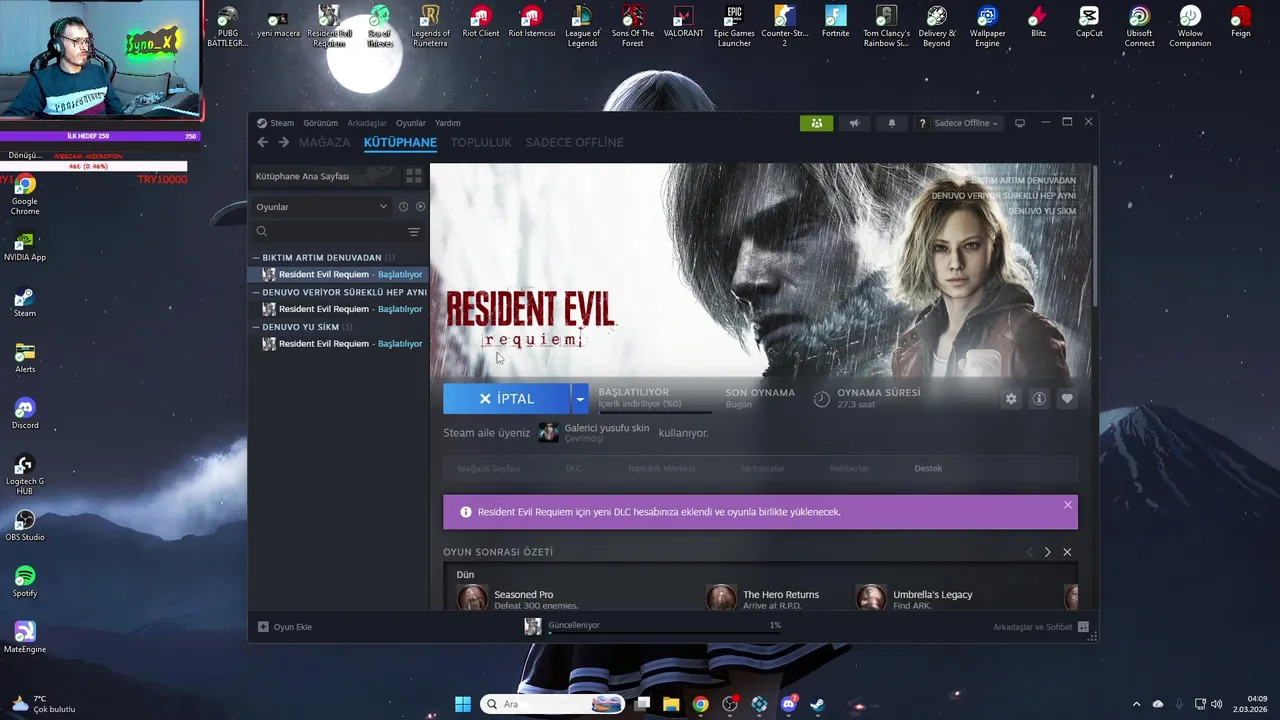Screen dimensions: 1280x720
Task: Open VALORANT desktop shortcut
Action: [x=683, y=23]
